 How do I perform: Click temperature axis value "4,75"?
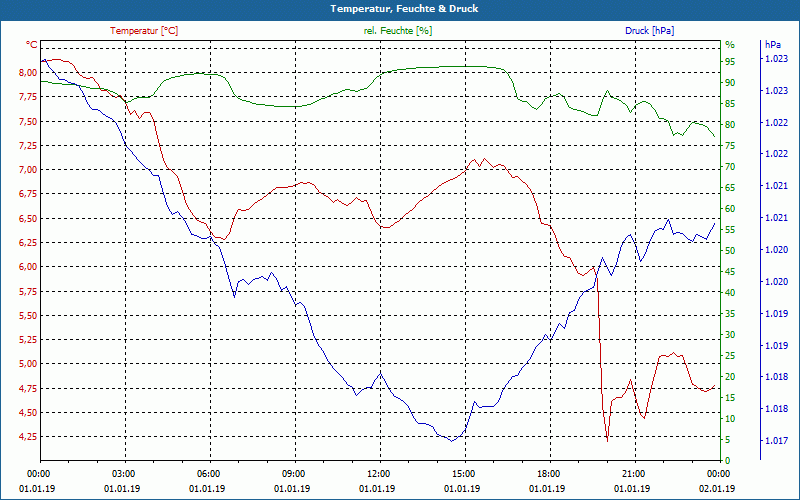[28, 388]
